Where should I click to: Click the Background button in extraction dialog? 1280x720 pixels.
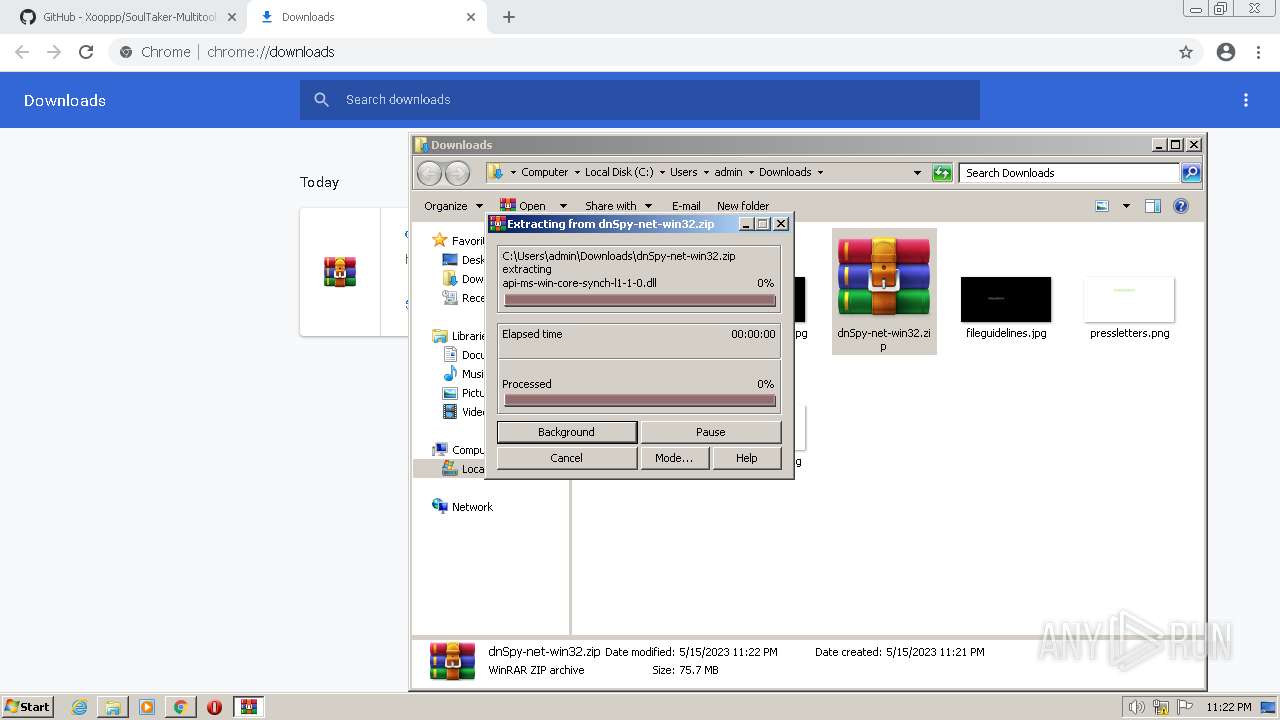point(566,432)
